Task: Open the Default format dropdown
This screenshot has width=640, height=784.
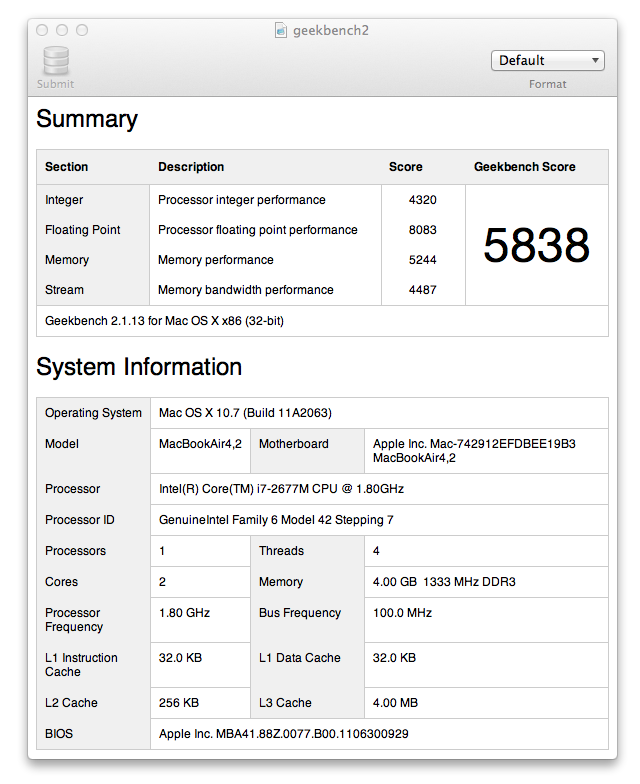Action: 548,60
